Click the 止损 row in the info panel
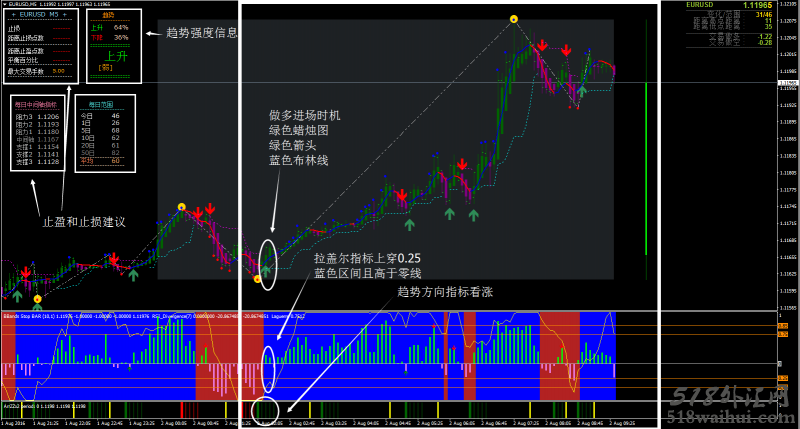 click(x=39, y=29)
